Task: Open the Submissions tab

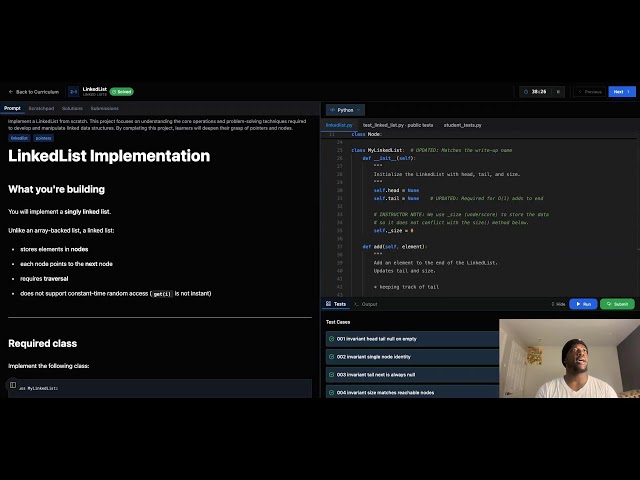Action: click(x=104, y=109)
